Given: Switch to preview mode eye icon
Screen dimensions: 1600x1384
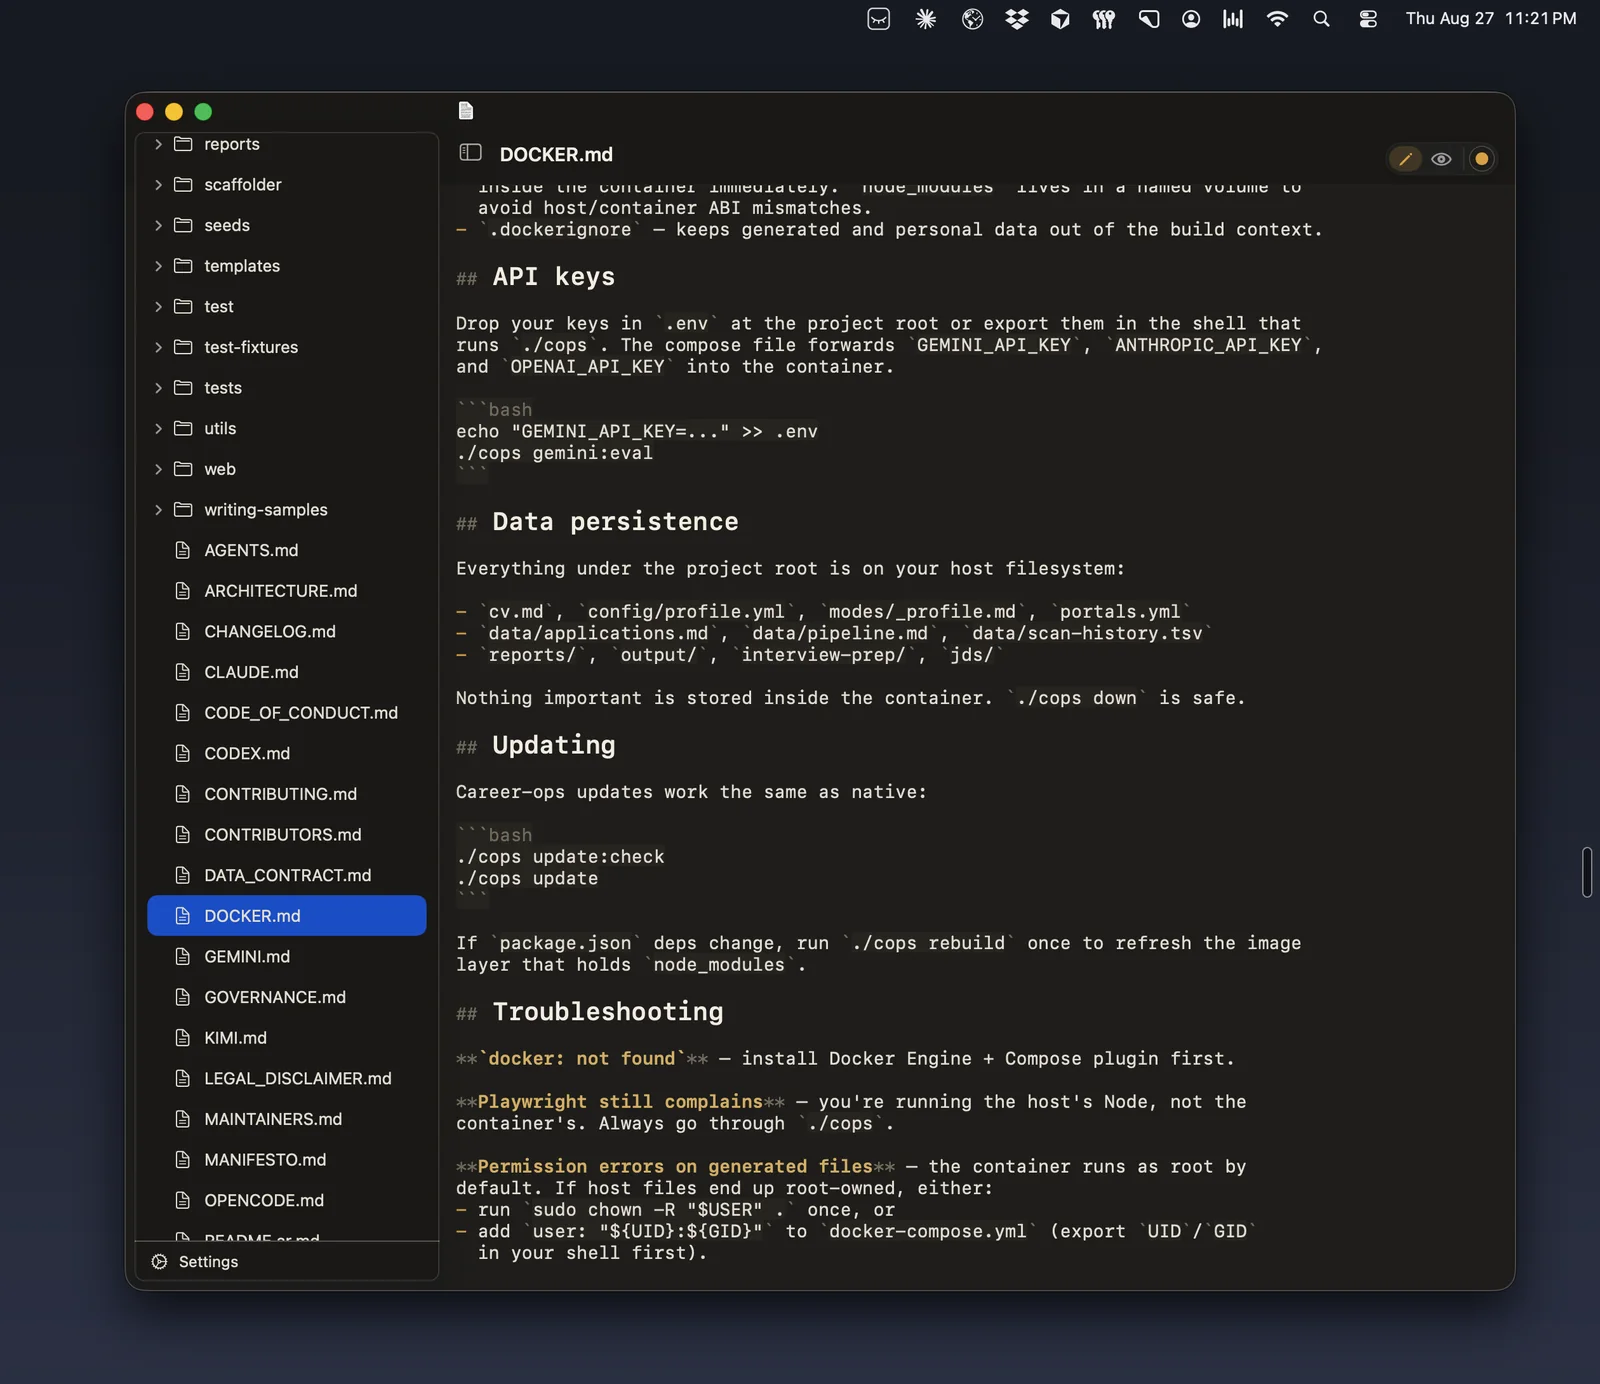Looking at the screenshot, I should [x=1441, y=159].
